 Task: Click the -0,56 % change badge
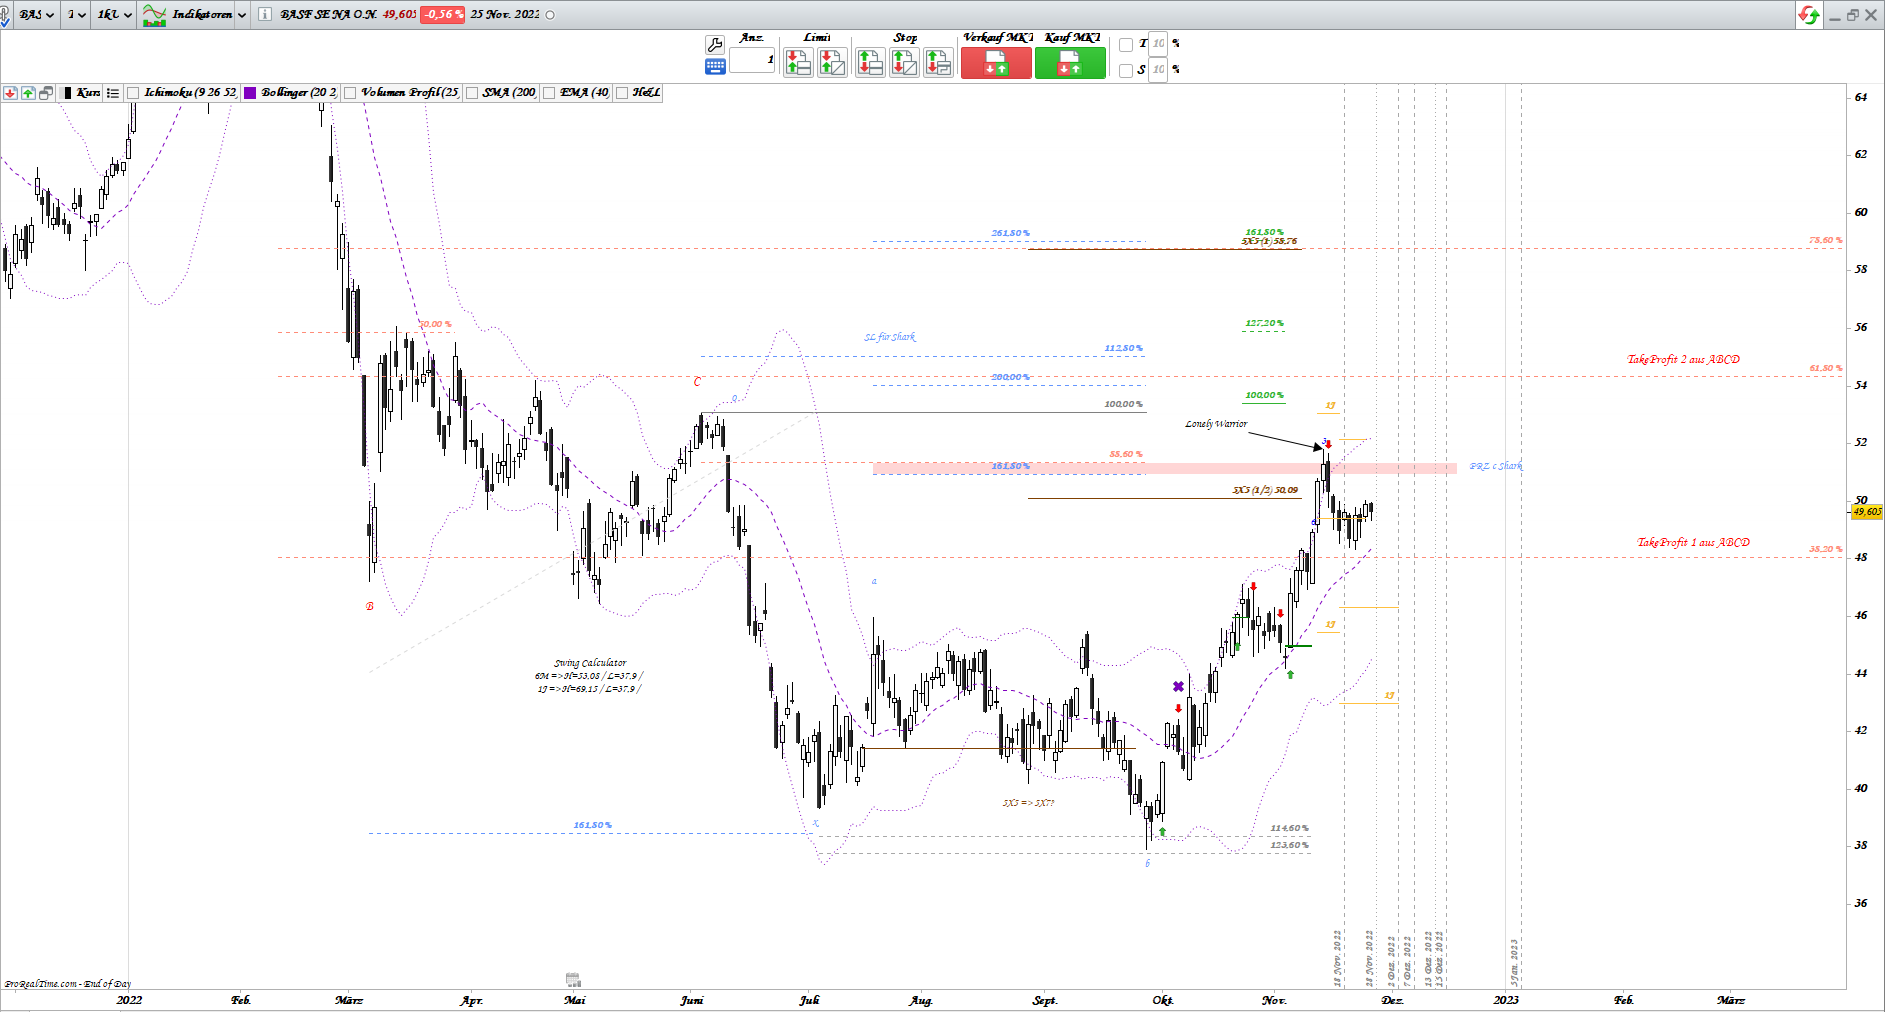click(442, 15)
